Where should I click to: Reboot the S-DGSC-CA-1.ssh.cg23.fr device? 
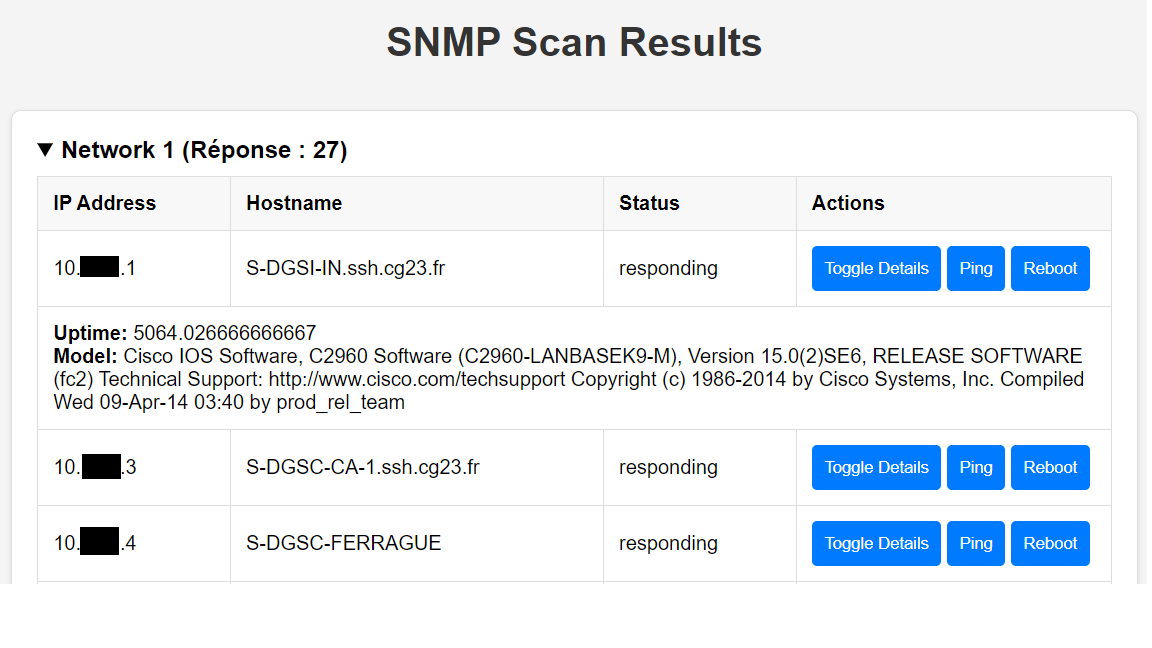pyautogui.click(x=1050, y=467)
